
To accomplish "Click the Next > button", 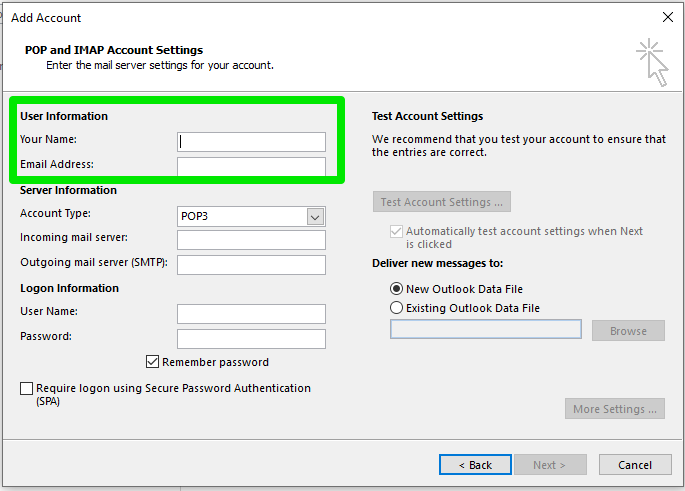I will [x=550, y=465].
